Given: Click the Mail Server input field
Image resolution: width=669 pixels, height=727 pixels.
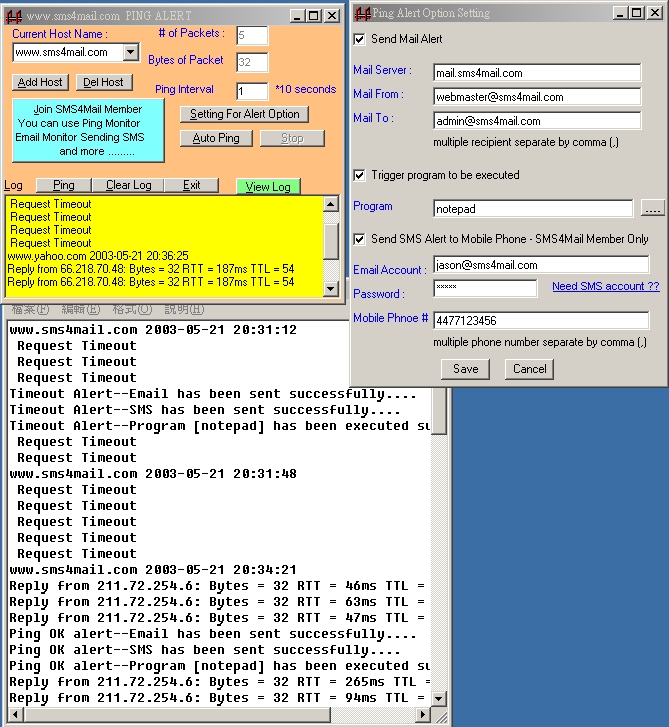Looking at the screenshot, I should tap(537, 73).
